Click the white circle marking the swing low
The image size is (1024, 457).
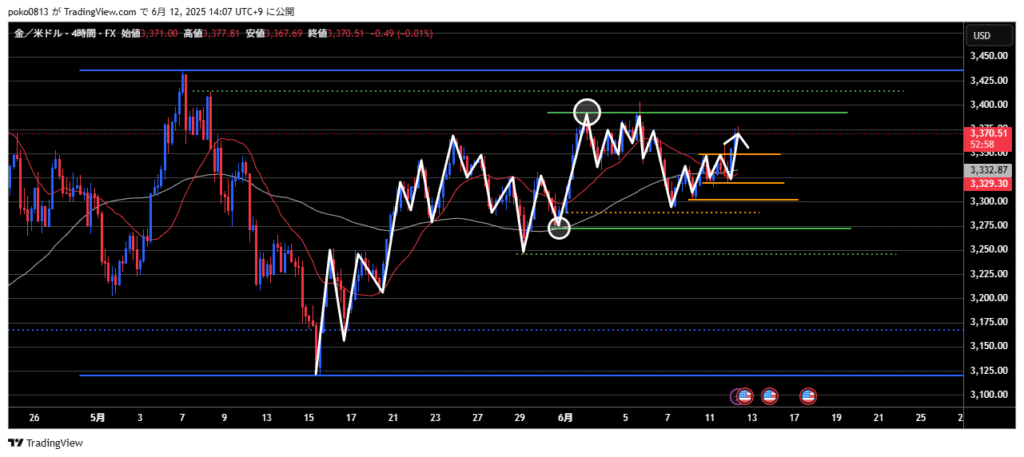click(x=560, y=228)
